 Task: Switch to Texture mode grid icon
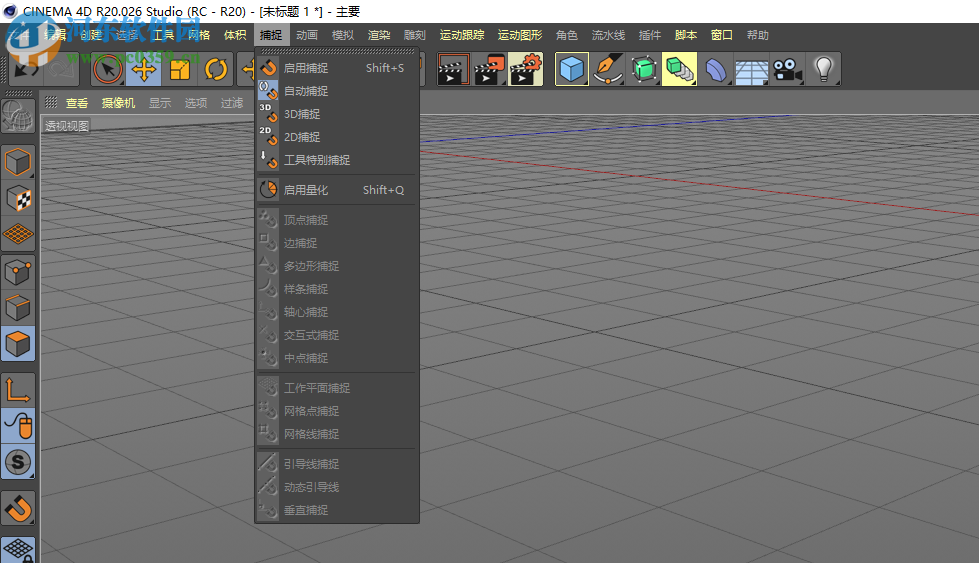click(17, 235)
